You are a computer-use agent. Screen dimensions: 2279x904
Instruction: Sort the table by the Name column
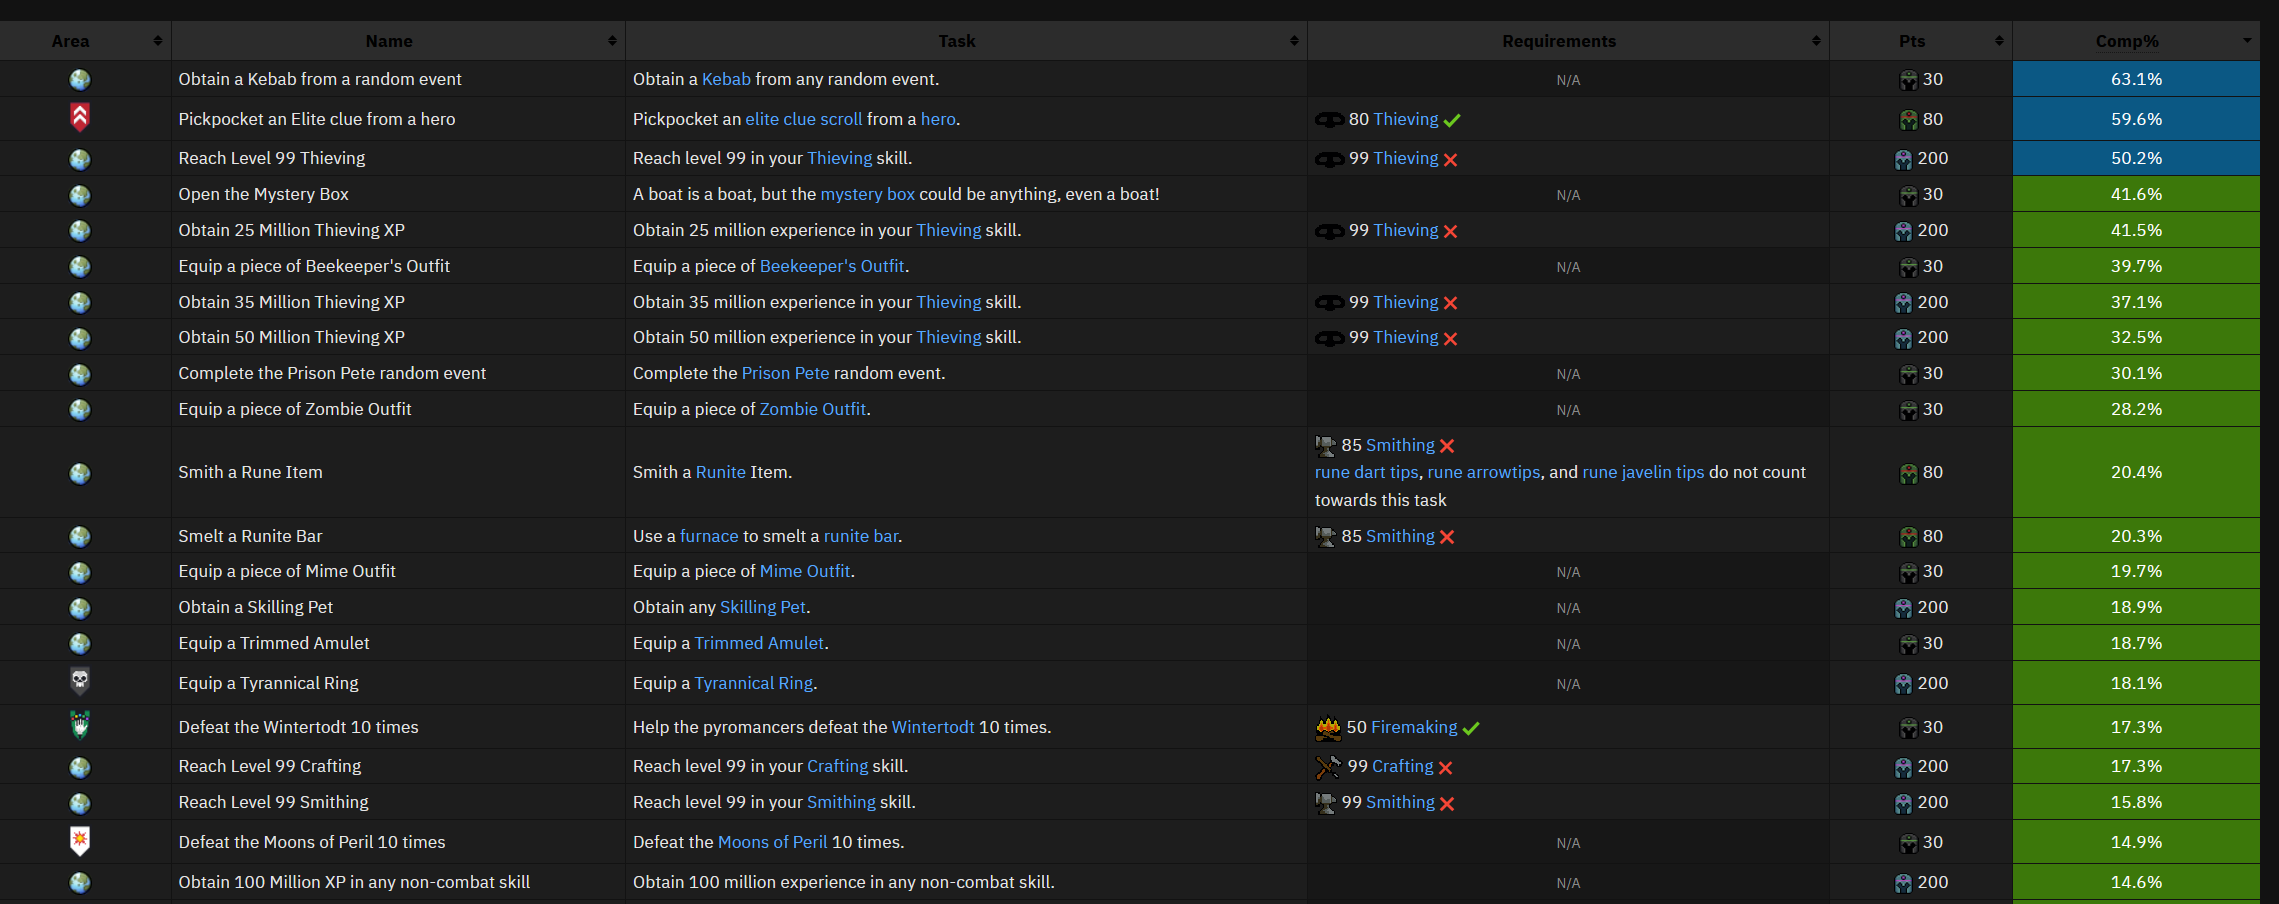(398, 41)
